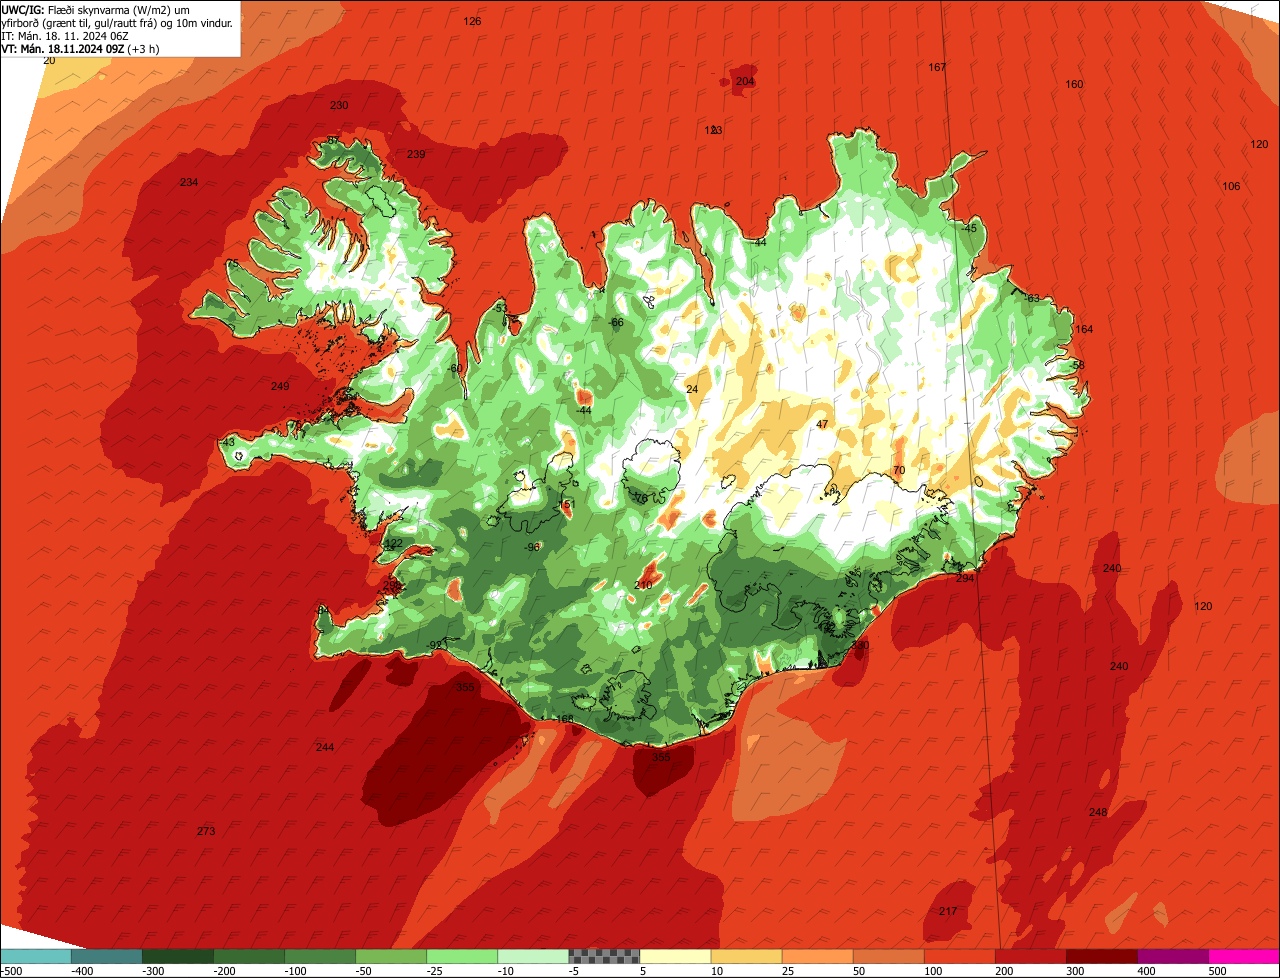The width and height of the screenshot is (1280, 978).
Task: Click the orange swatch between 25 and 50
Action: click(x=817, y=956)
